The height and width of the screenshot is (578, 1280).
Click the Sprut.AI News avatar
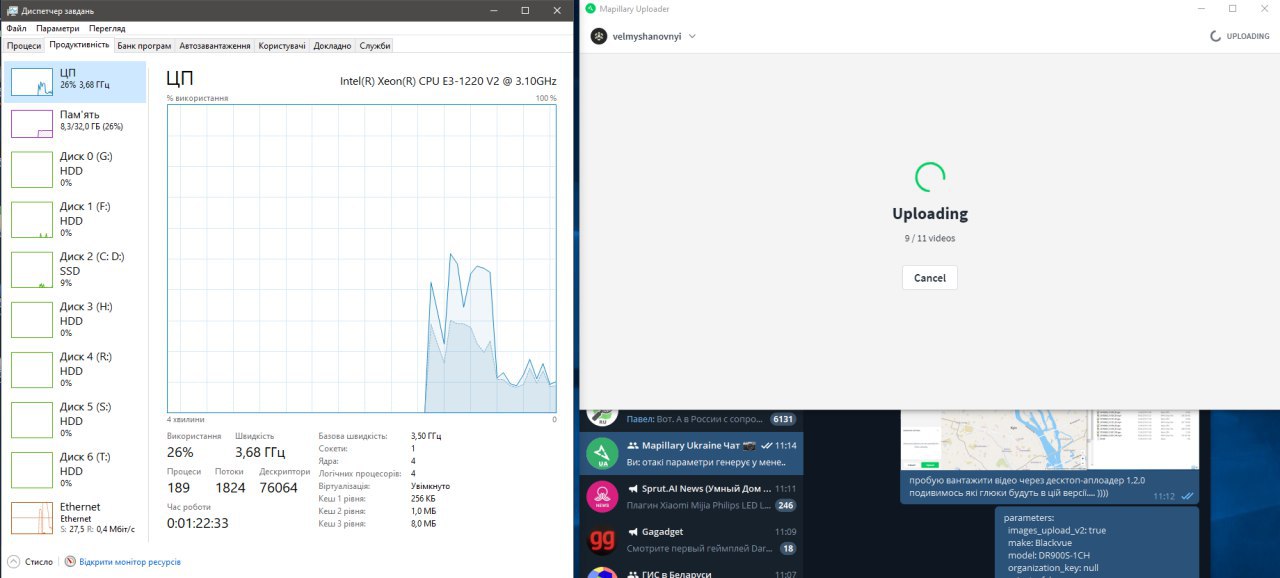click(x=602, y=497)
